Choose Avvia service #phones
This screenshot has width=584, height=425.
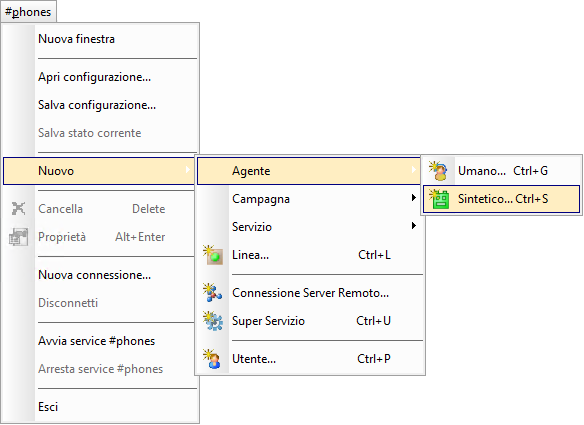99,341
